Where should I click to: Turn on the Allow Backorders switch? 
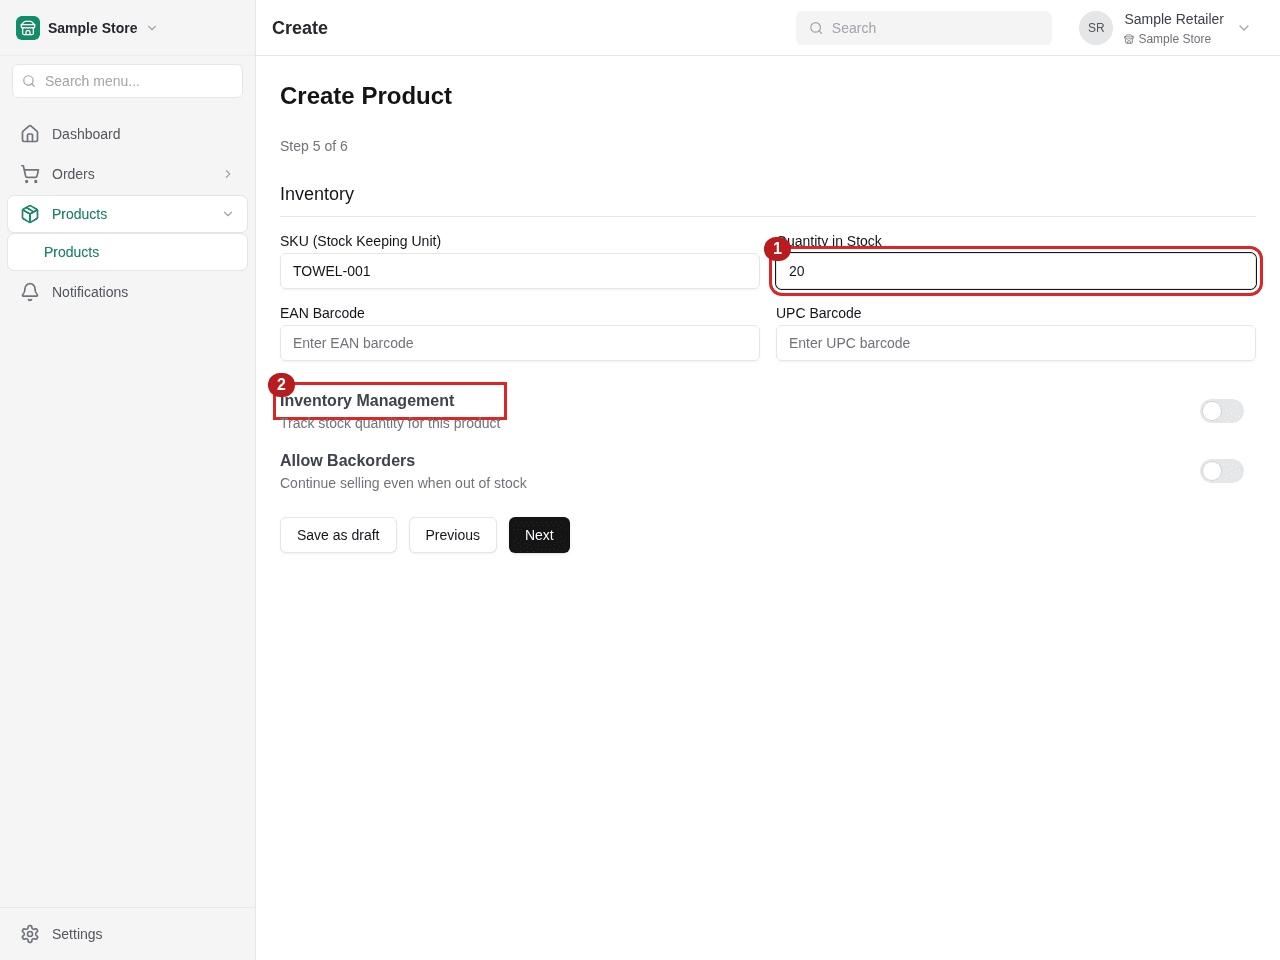tap(1222, 471)
